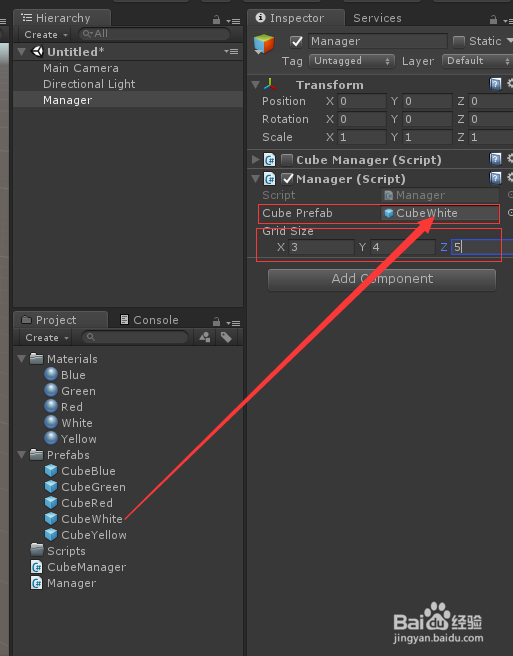This screenshot has width=513, height=656.
Task: Search by label in Project panel
Action: click(226, 337)
